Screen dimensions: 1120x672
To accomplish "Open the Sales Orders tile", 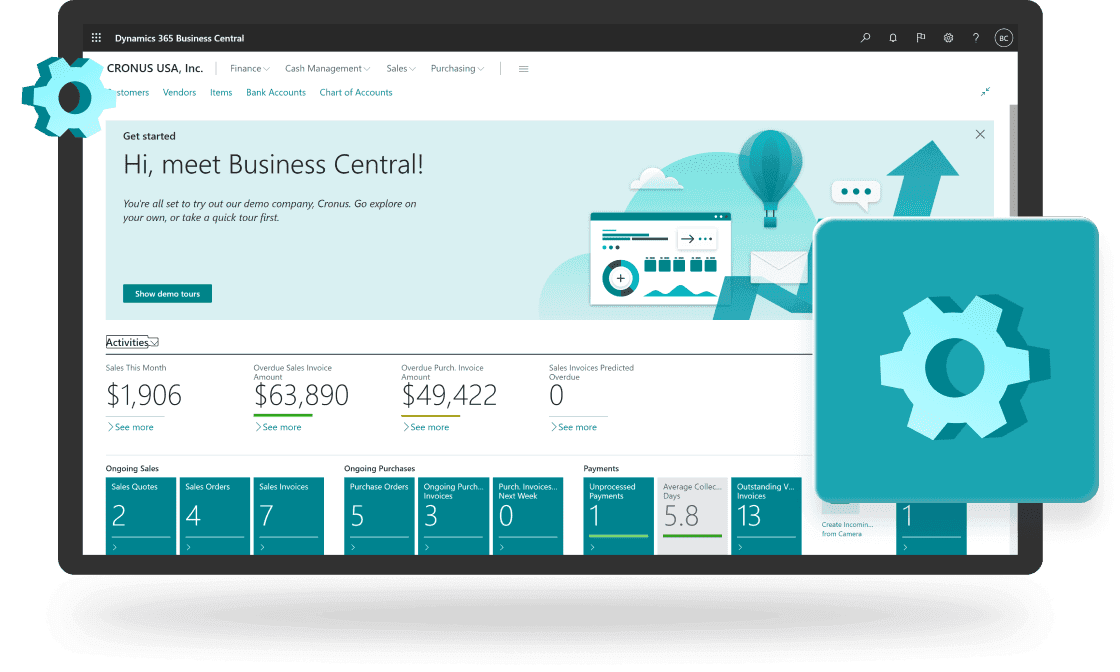I will click(214, 515).
